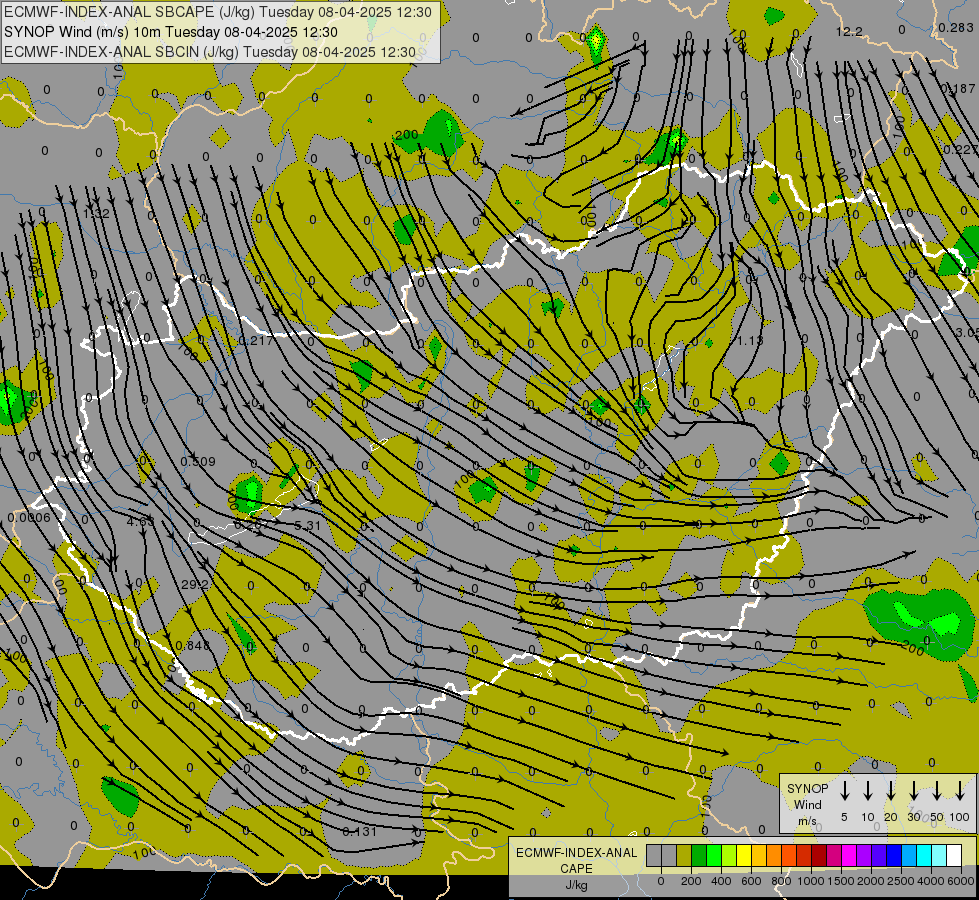Select the sky blue swatch left of 4000 tick
Viewport: 979px width, 900px height.
click(x=909, y=856)
